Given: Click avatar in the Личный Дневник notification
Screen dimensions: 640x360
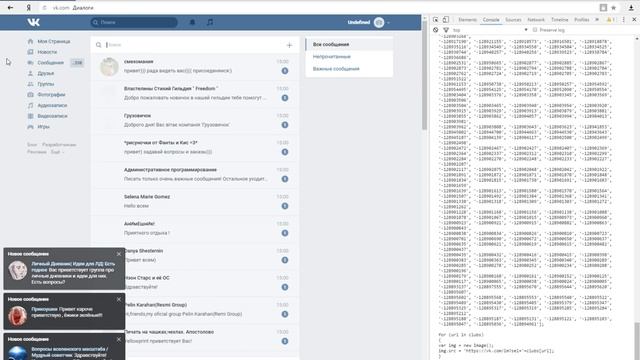Looking at the screenshot, I should pyautogui.click(x=18, y=271).
